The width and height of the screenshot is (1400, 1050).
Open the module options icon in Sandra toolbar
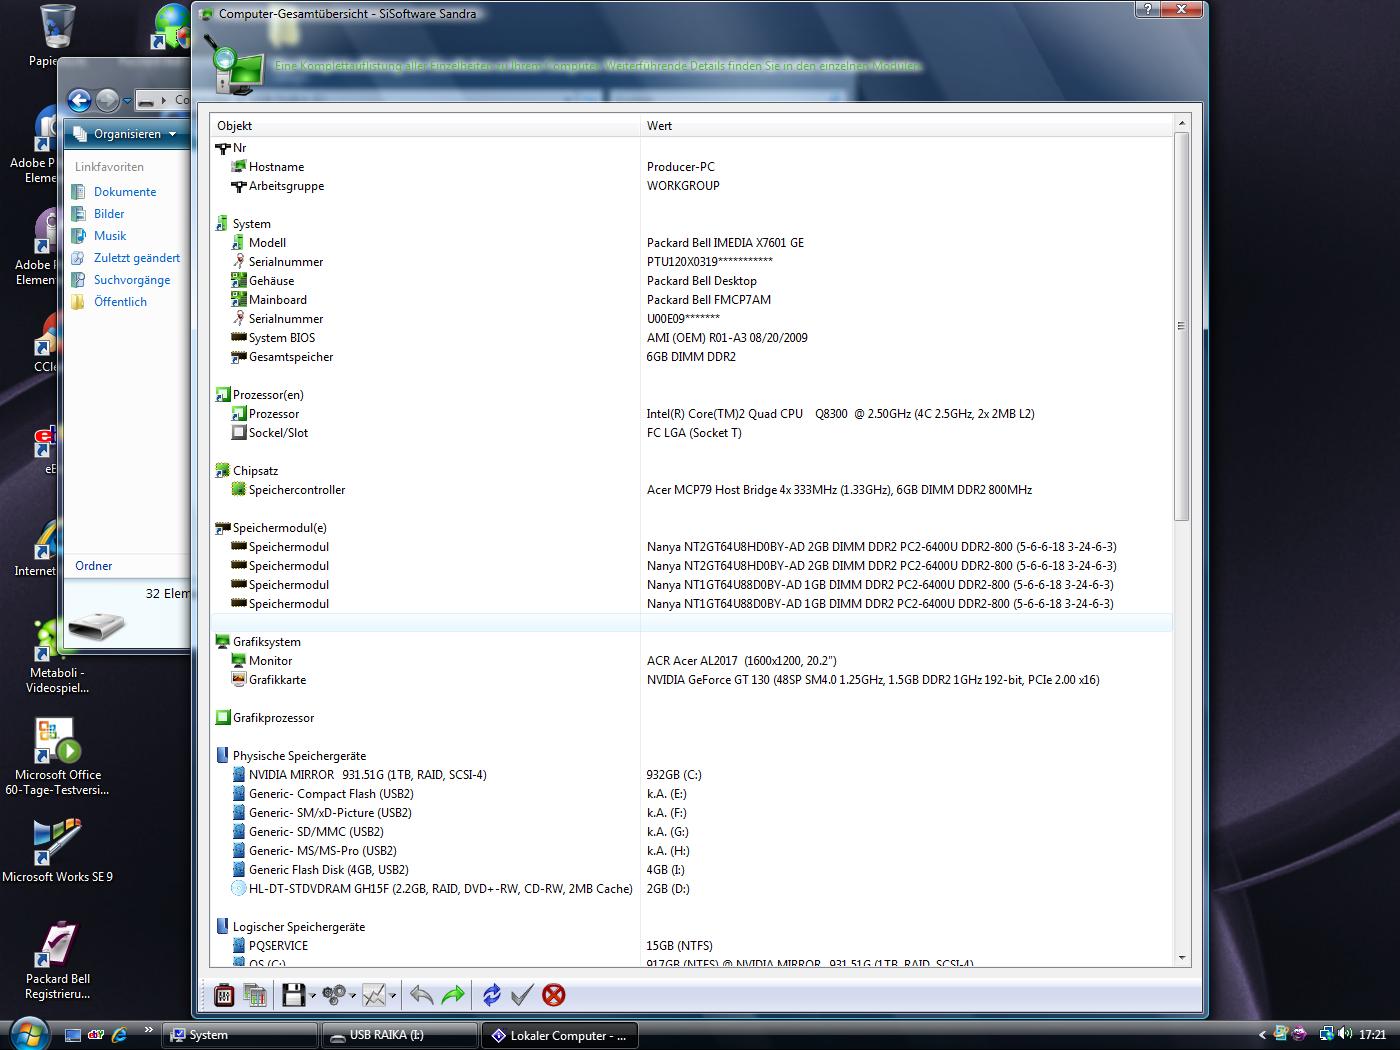tap(224, 995)
